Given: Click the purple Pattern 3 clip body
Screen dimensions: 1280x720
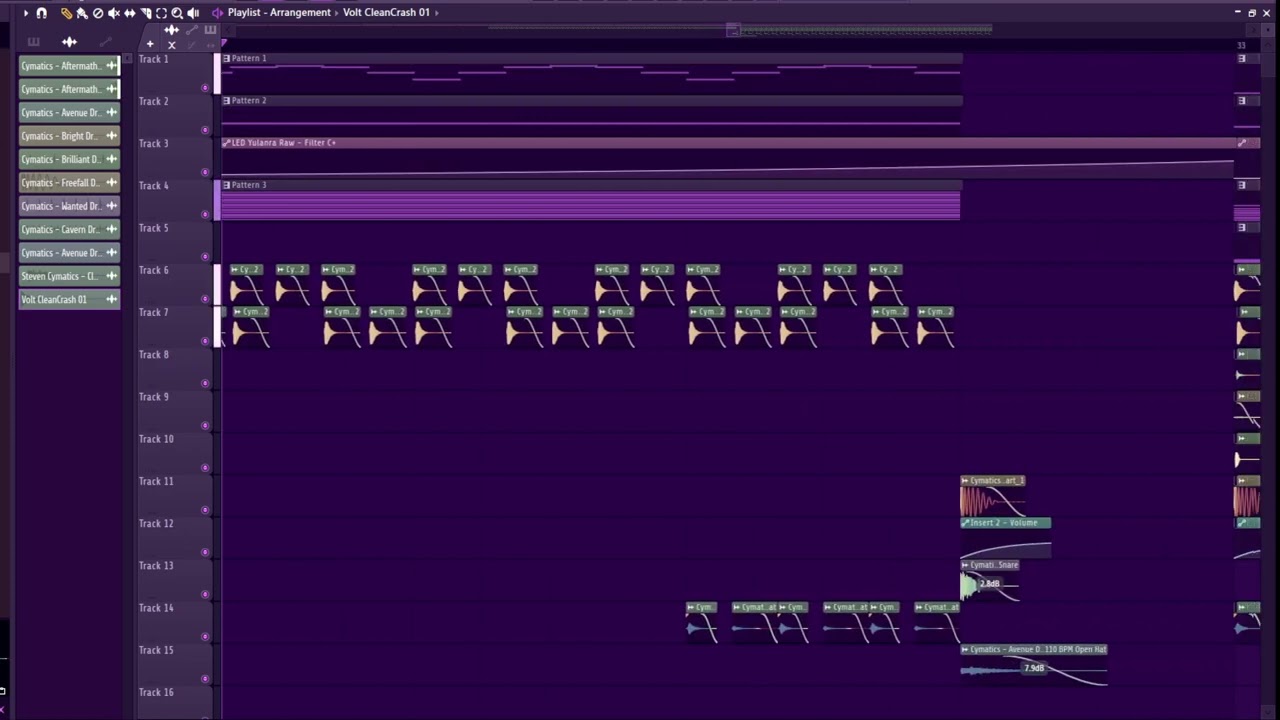Looking at the screenshot, I should tap(591, 206).
